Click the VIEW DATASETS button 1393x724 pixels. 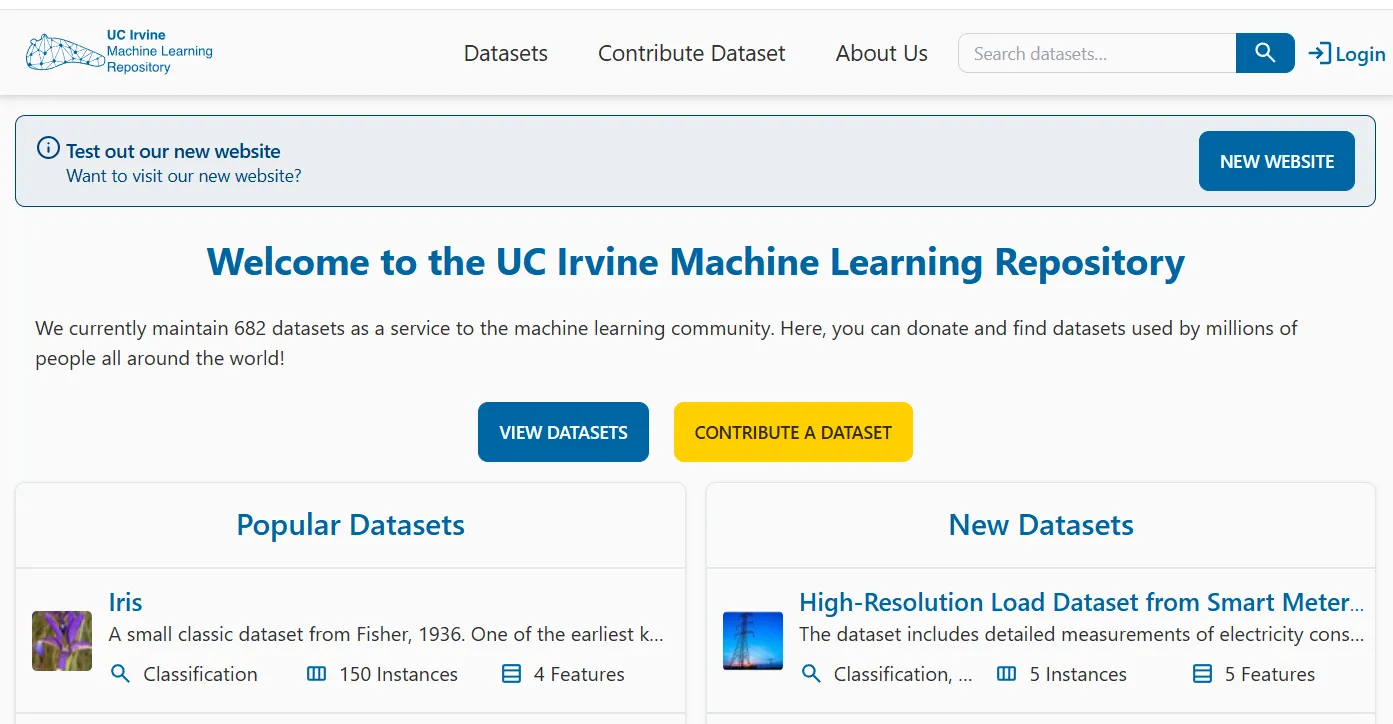[x=563, y=432]
